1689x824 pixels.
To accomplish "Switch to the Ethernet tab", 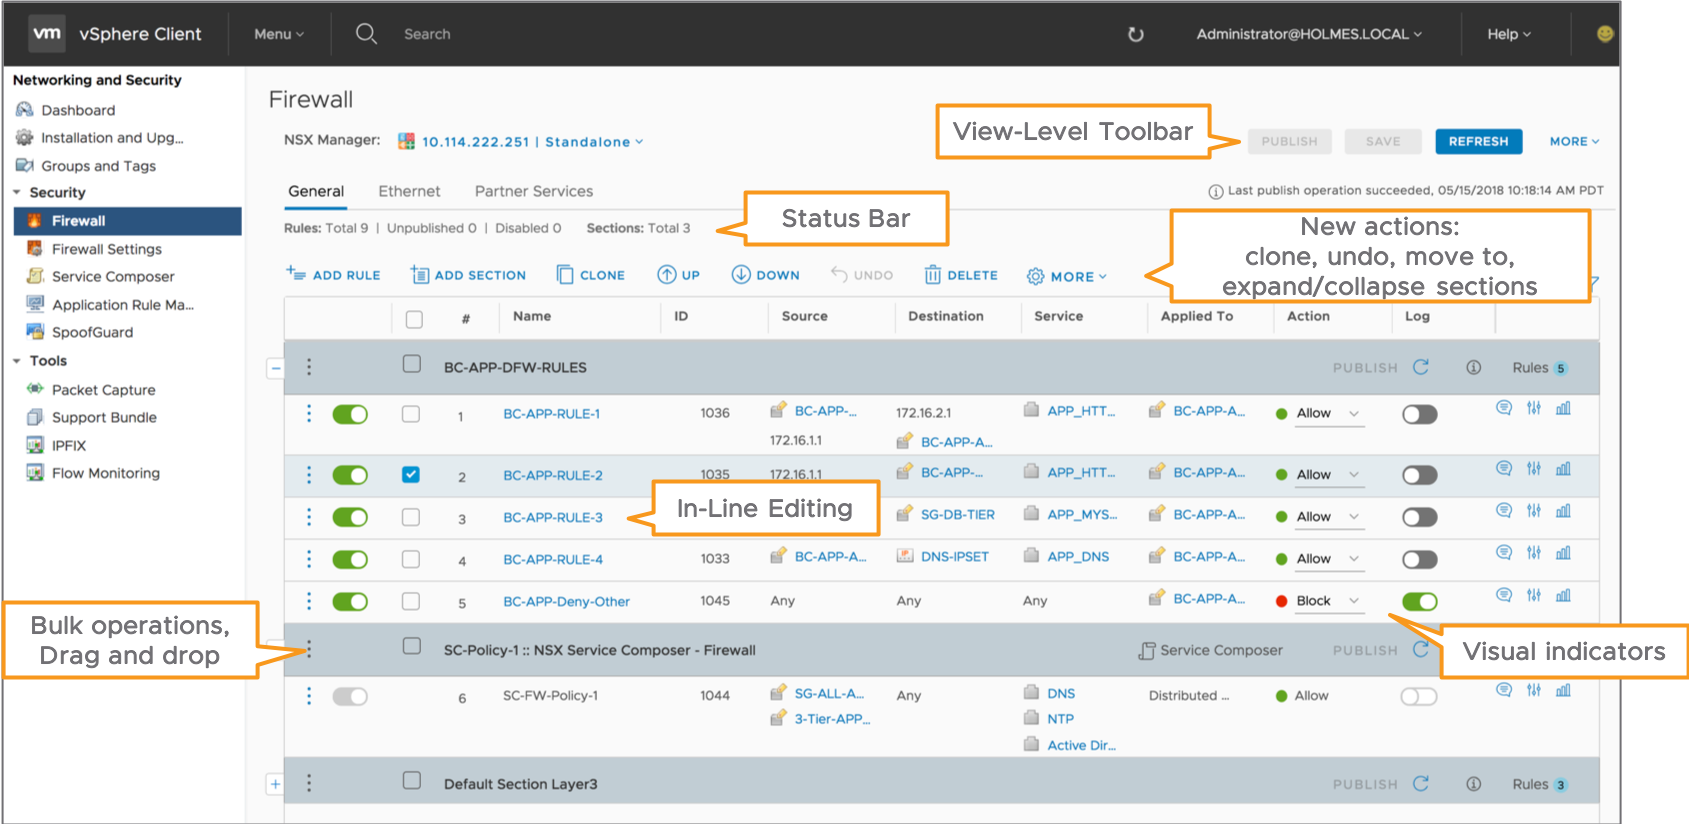I will pyautogui.click(x=409, y=191).
